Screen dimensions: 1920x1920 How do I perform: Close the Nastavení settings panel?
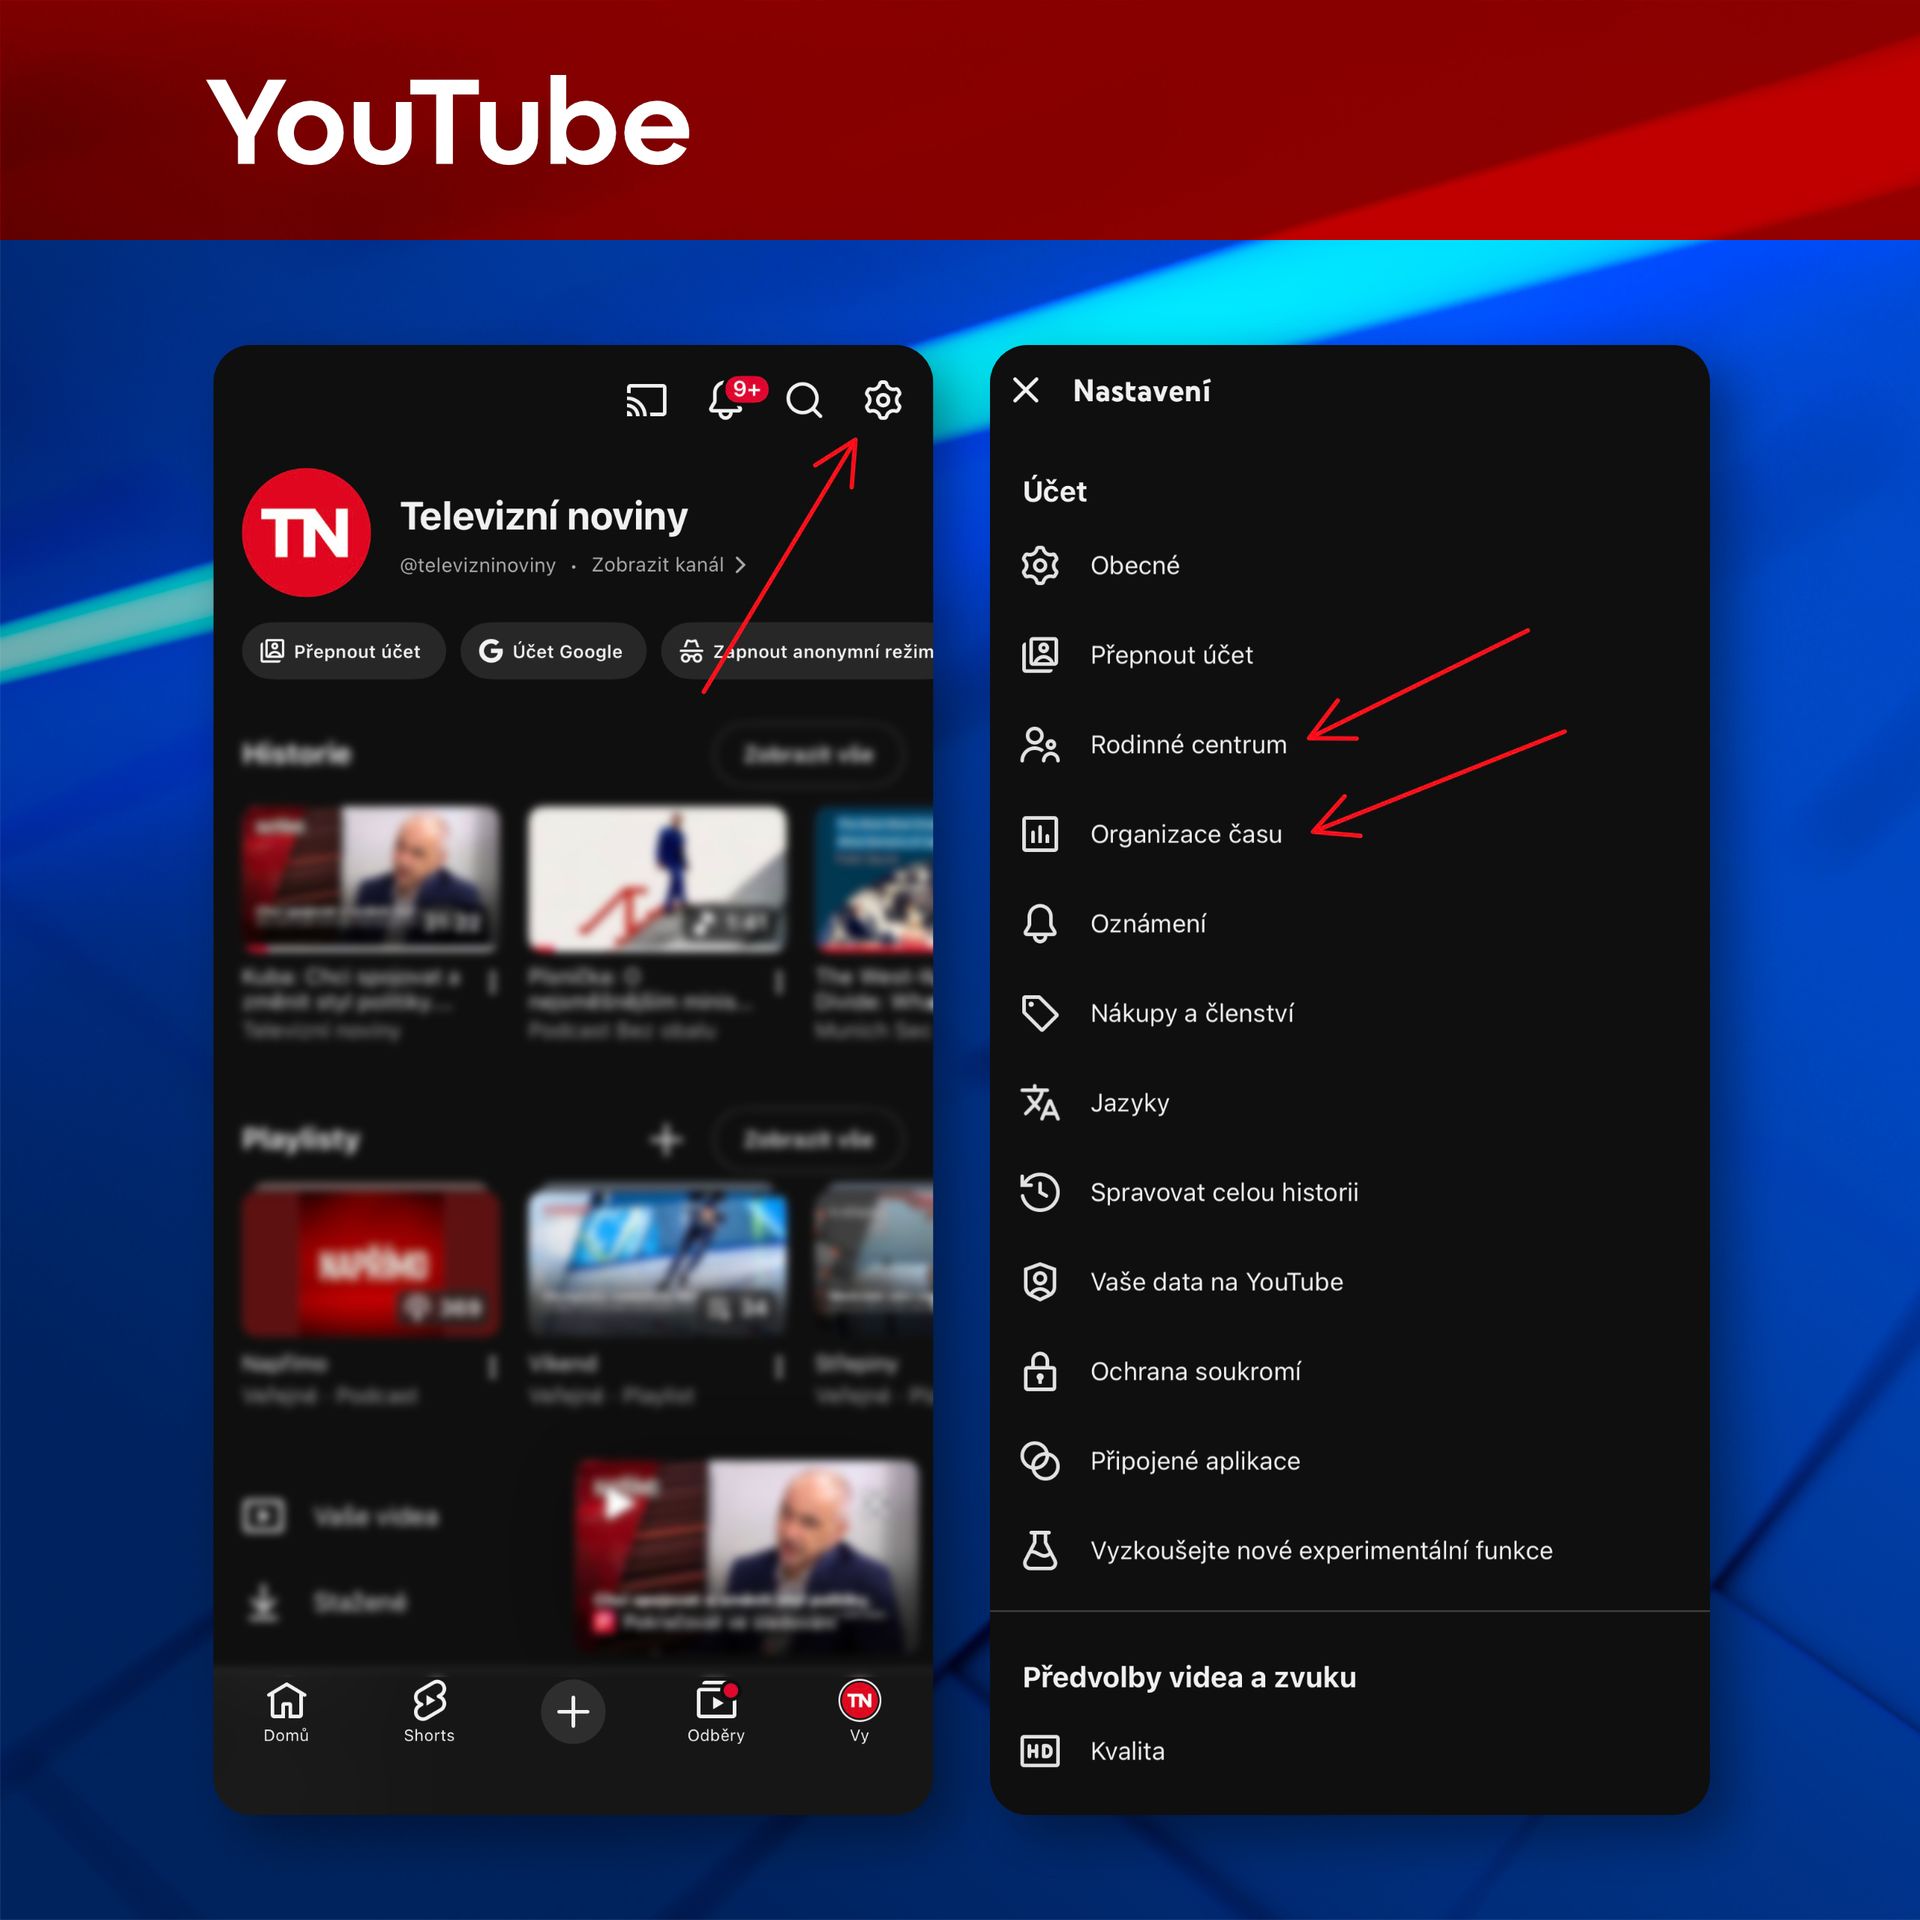click(1026, 390)
